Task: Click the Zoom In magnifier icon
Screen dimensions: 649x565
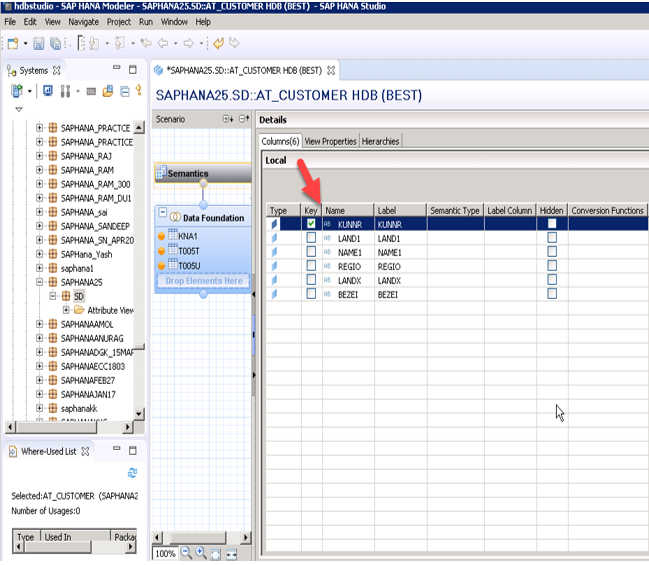Action: point(201,553)
